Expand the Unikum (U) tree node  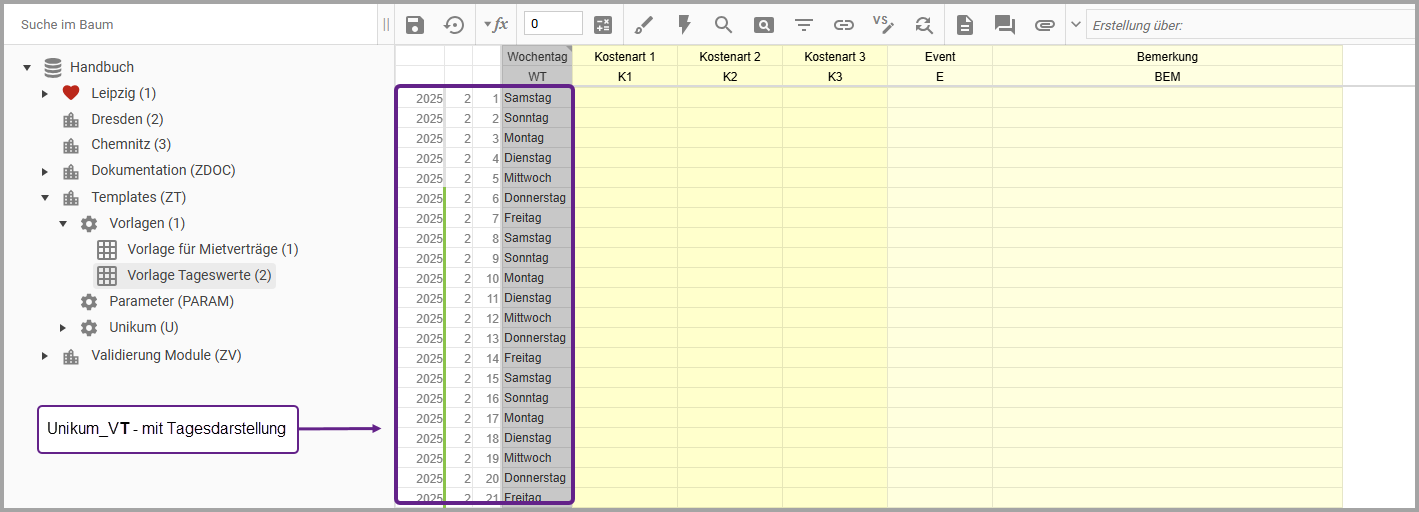(63, 328)
